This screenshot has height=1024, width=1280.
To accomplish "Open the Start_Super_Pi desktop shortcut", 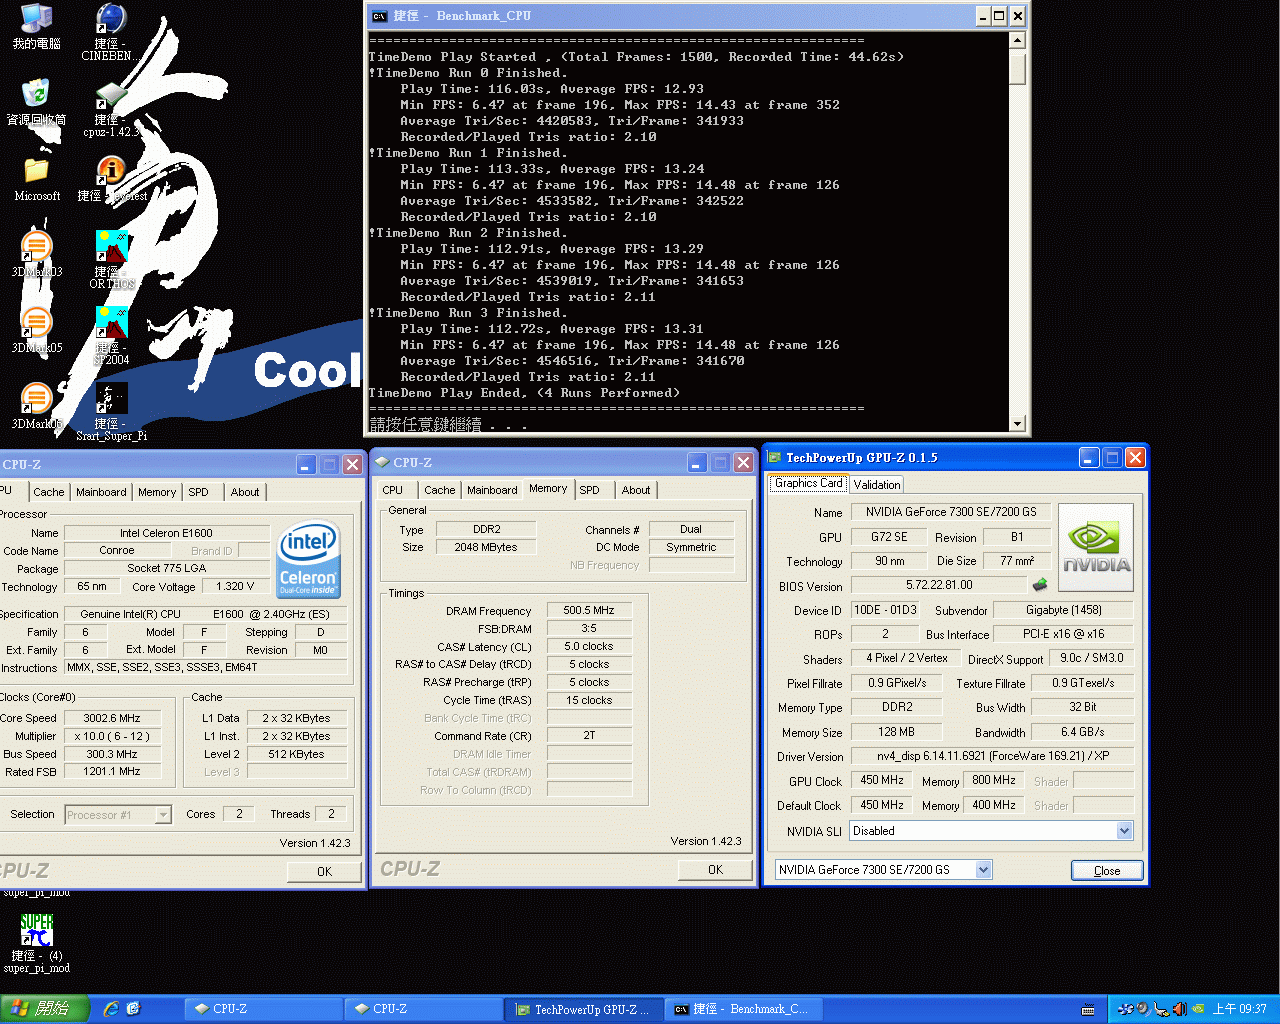I will click(111, 398).
